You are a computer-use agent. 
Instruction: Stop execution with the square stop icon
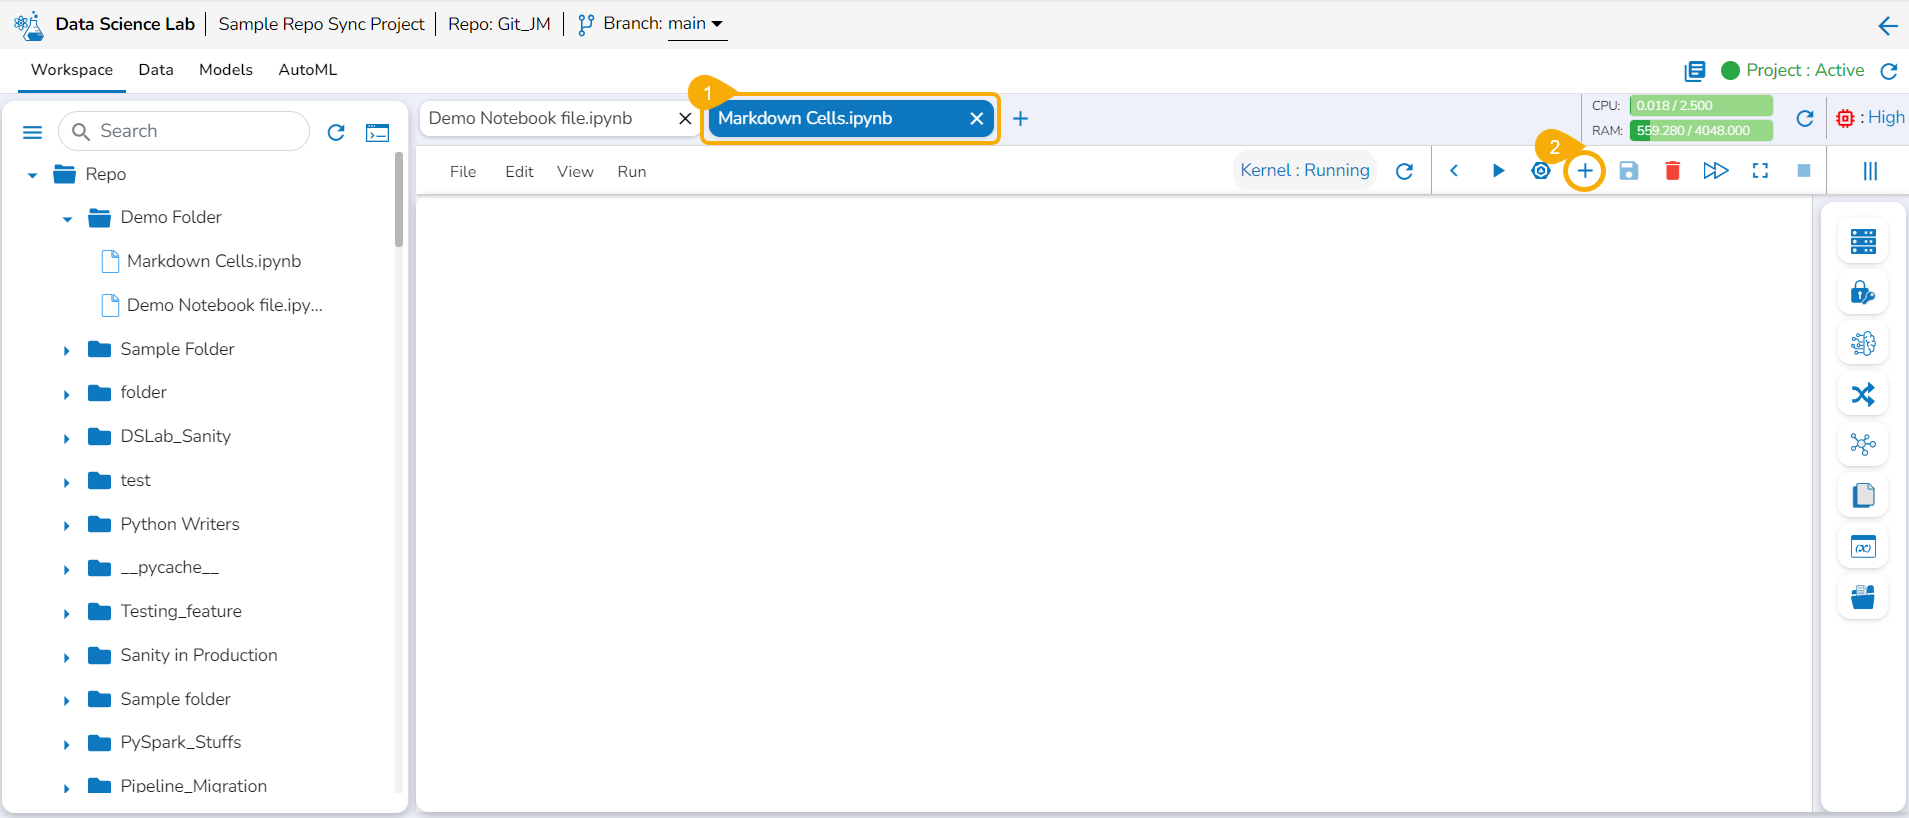pos(1804,171)
